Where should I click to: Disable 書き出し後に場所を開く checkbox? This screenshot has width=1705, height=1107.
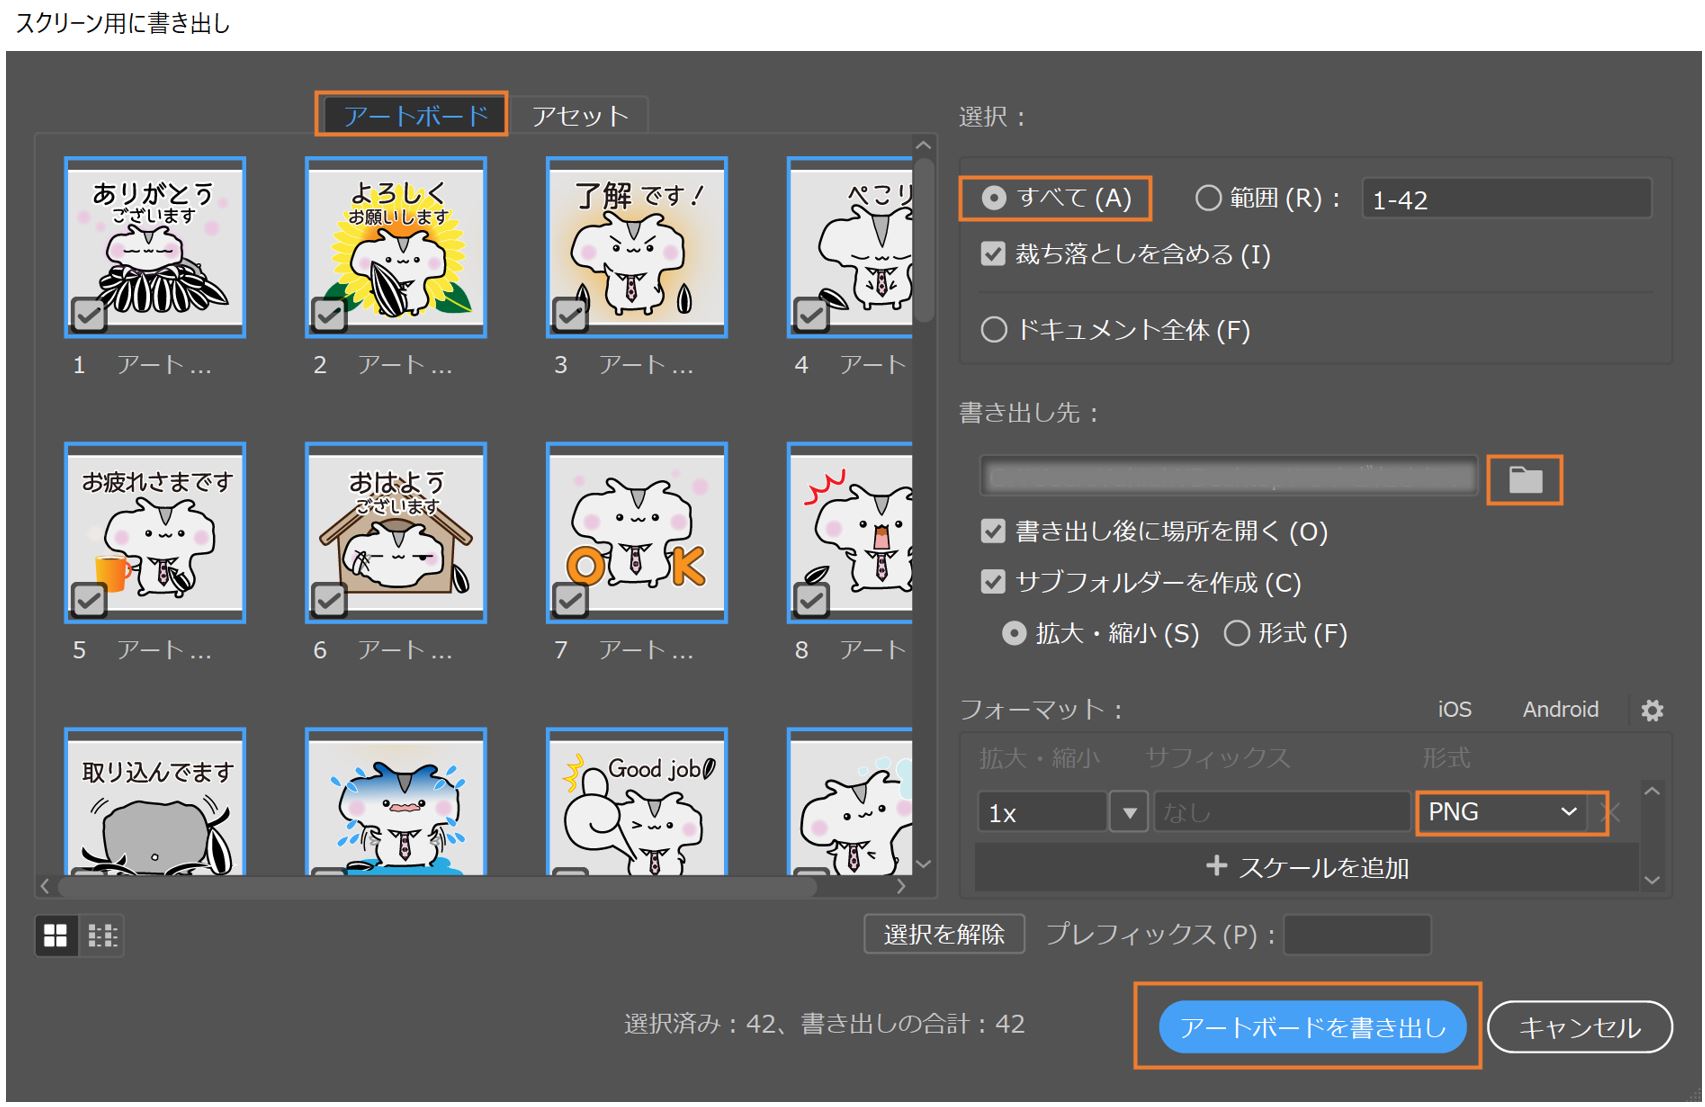[991, 531]
